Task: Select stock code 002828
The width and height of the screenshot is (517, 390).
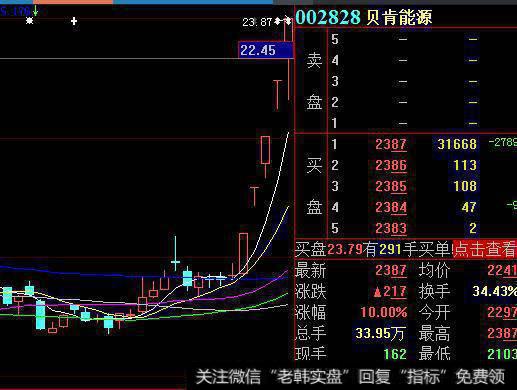Action: (328, 17)
